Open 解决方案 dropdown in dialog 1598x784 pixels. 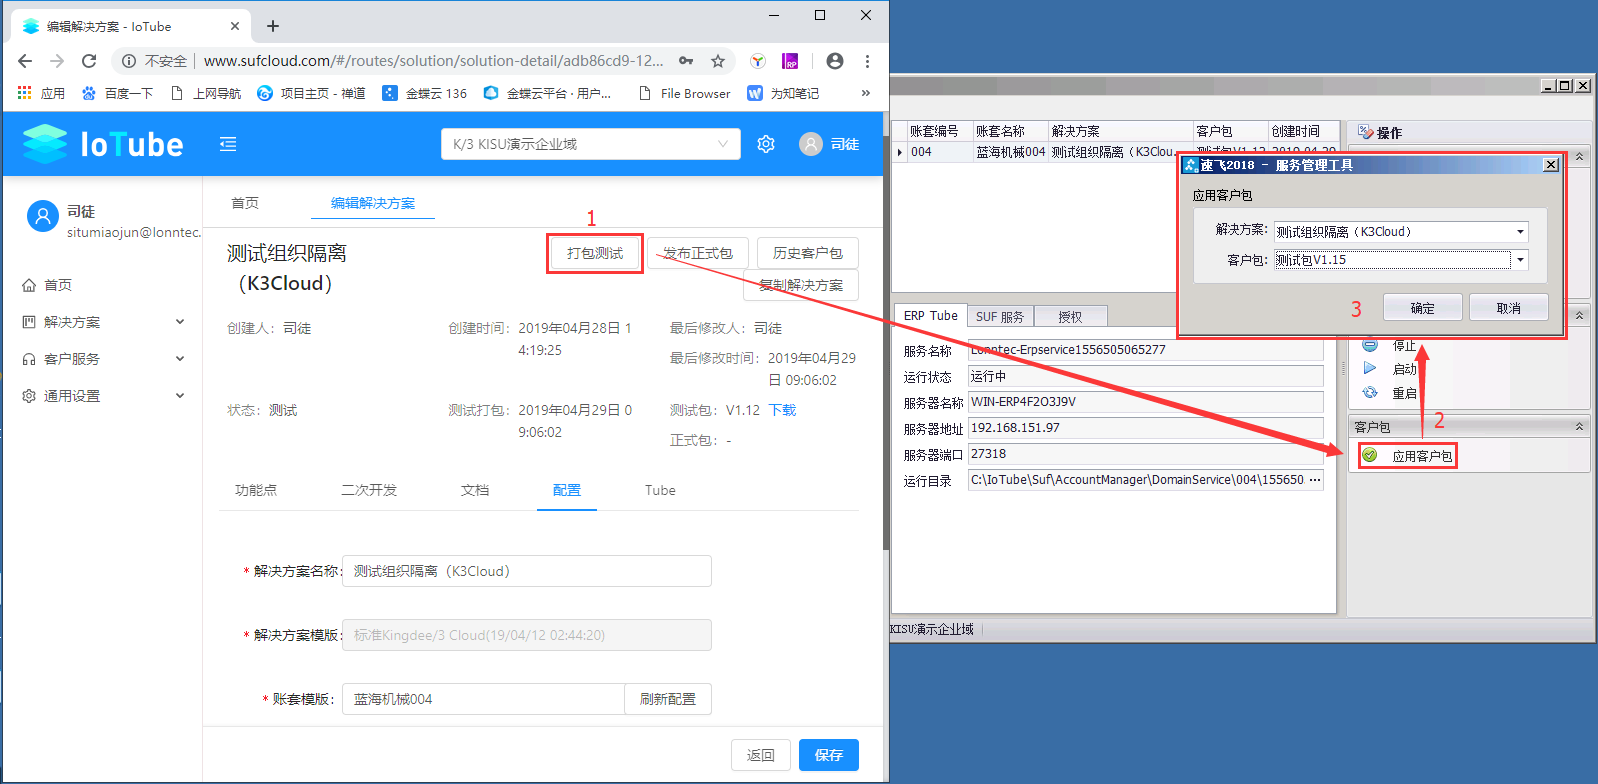pyautogui.click(x=1520, y=231)
